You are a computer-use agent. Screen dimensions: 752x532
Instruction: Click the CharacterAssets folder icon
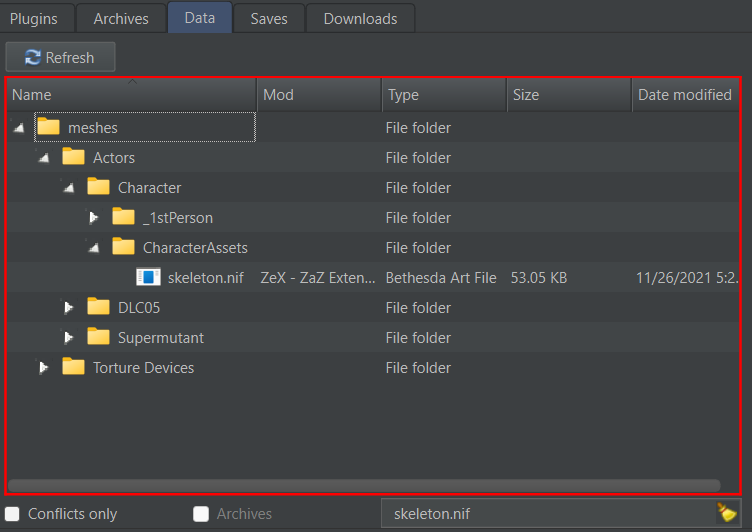coord(123,247)
